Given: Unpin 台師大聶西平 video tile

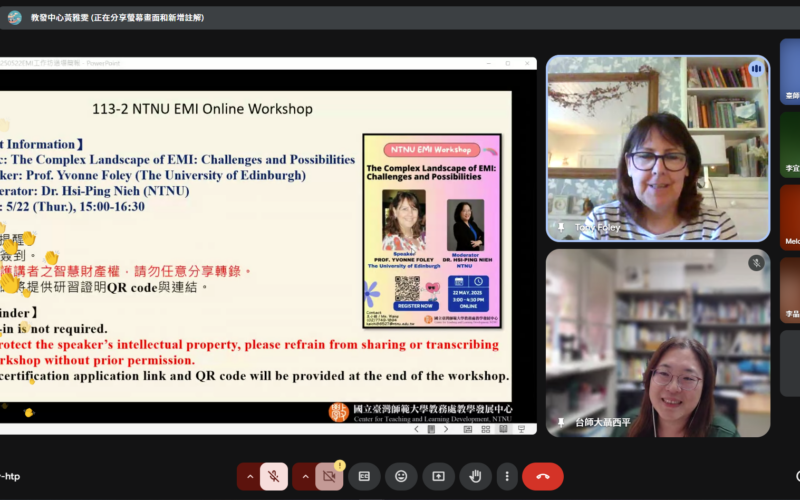Looking at the screenshot, I should pyautogui.click(x=561, y=422).
